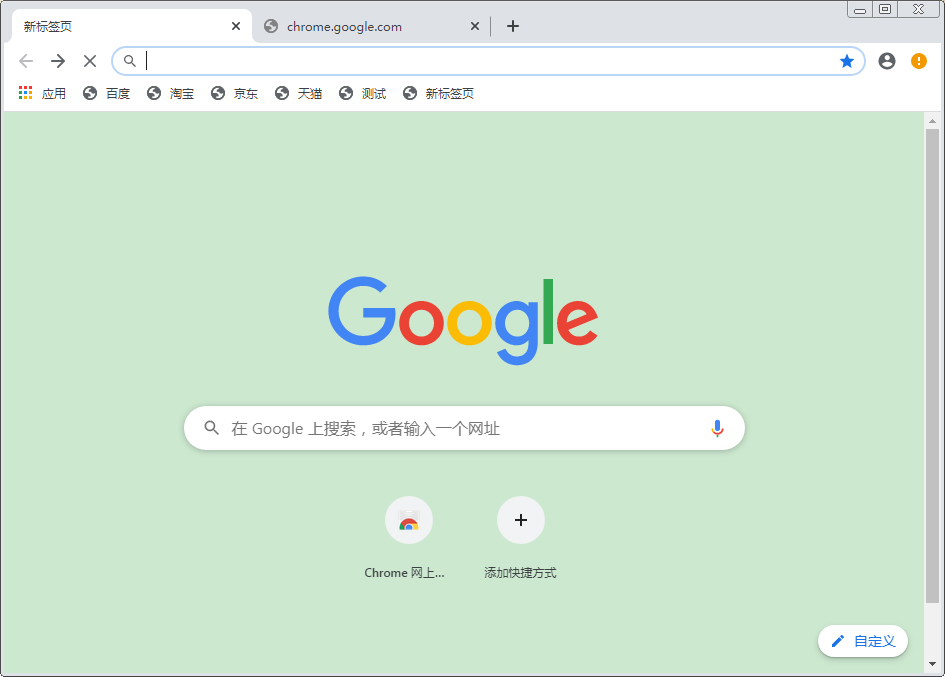945x677 pixels.
Task: Reload the page with the refresh icon
Action: click(89, 61)
